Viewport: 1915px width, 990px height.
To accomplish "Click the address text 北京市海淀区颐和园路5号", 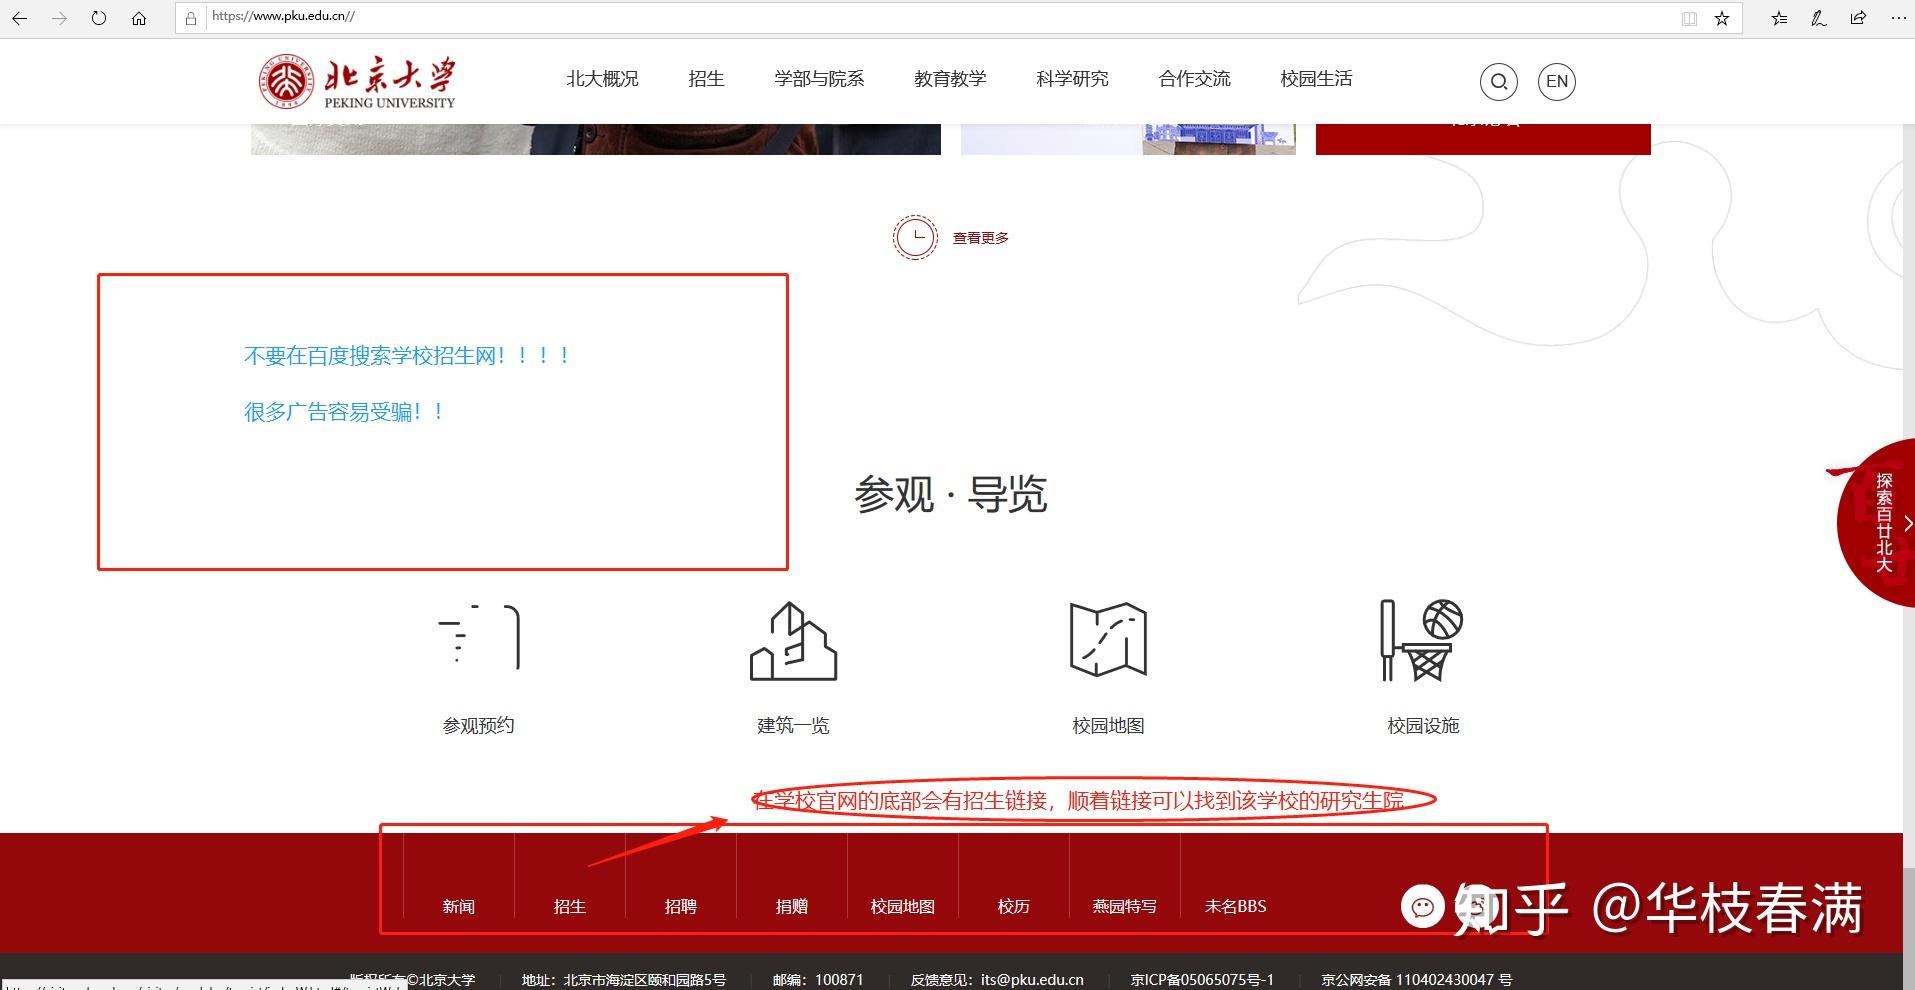I will 645,980.
